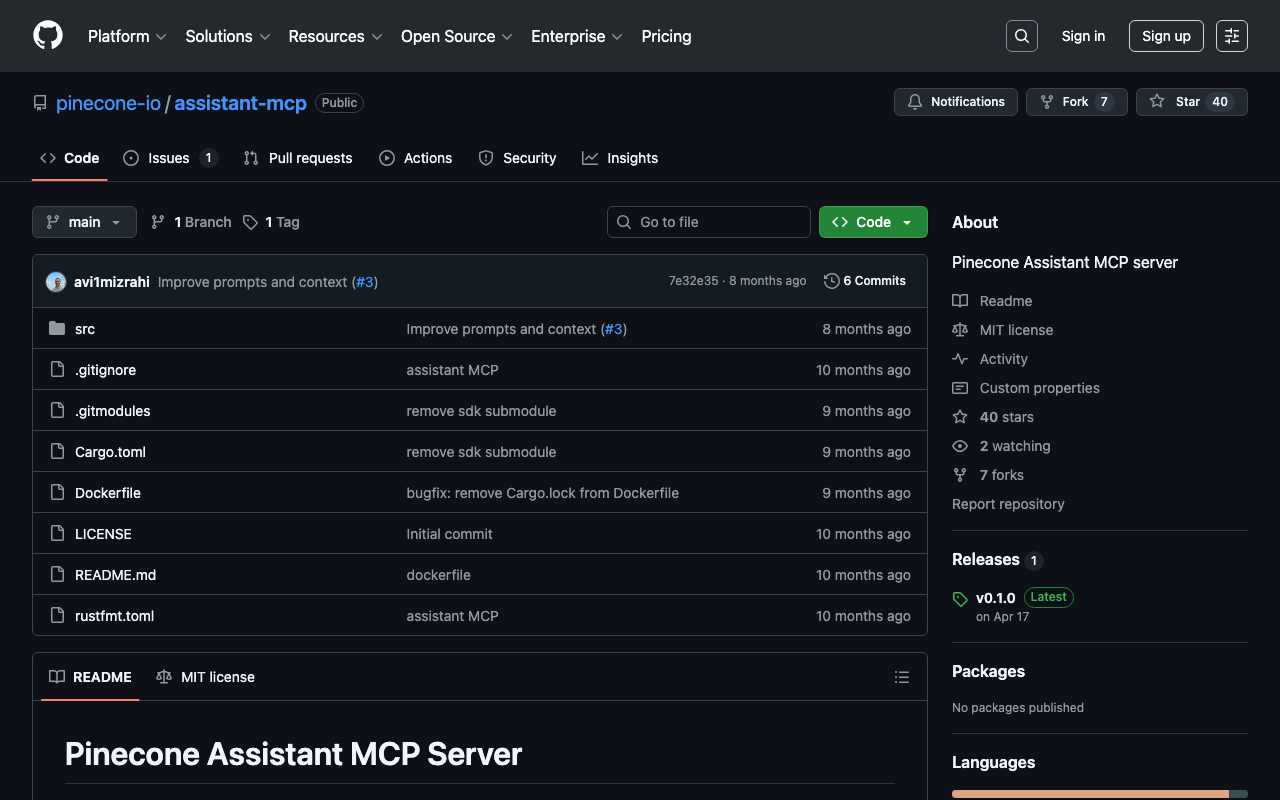Click the Languages color bar
1280x800 pixels.
click(1090, 794)
